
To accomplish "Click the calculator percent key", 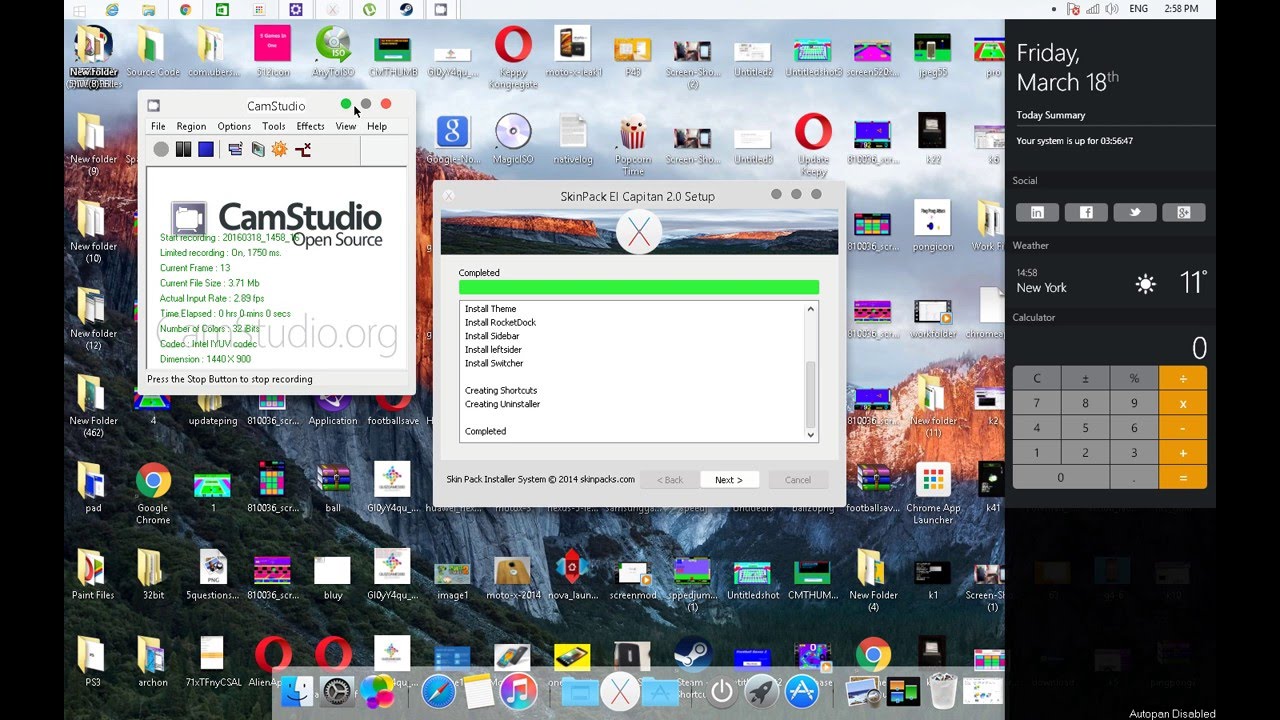I will pos(1134,378).
